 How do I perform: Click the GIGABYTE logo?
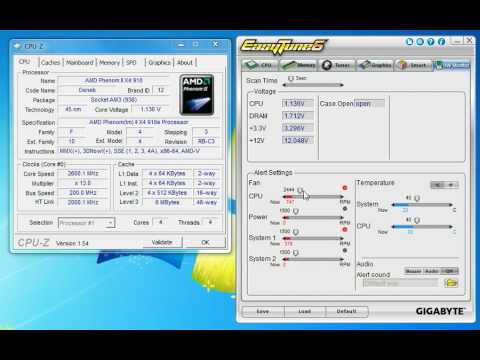pos(440,311)
